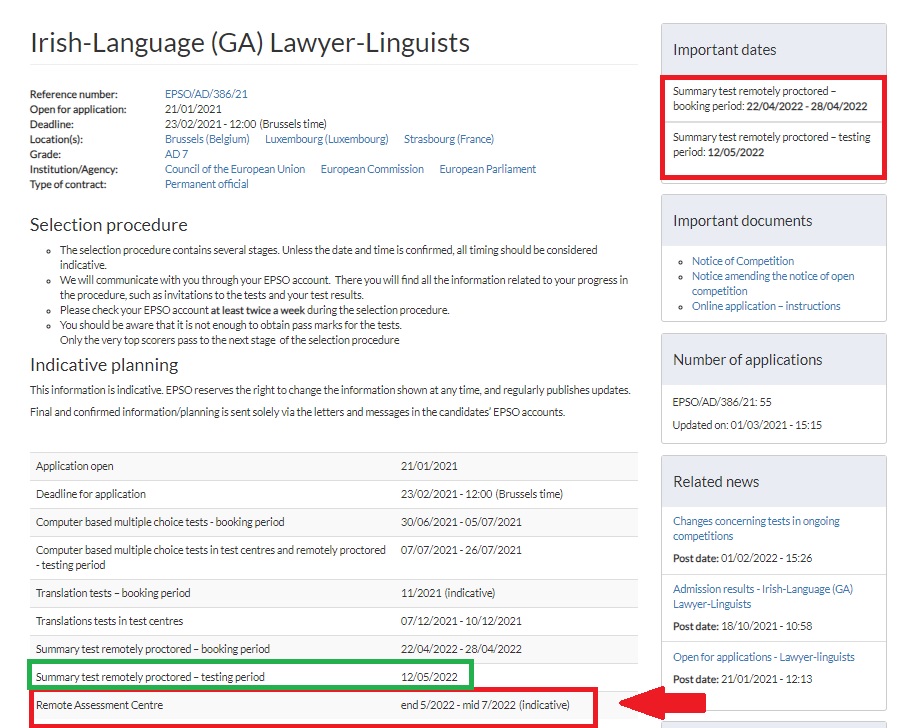Open the Luxembourg (Luxembourg) location link

point(326,139)
